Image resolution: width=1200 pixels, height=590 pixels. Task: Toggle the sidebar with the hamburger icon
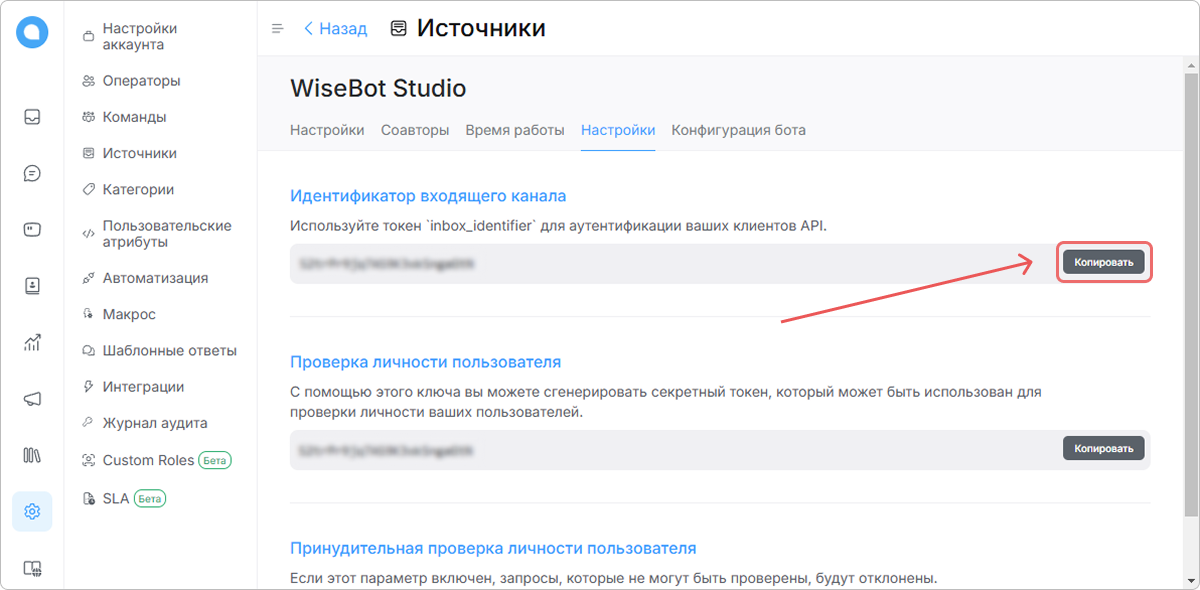click(278, 29)
